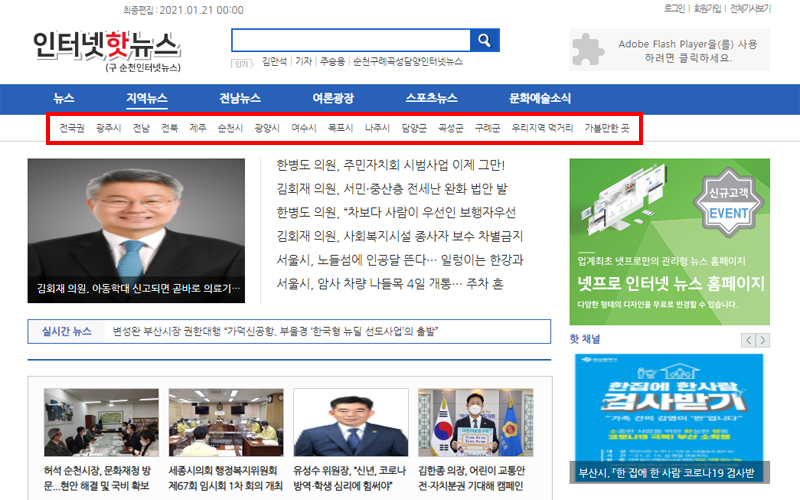Select the 나주시 submenu item
This screenshot has width=800, height=500.
pos(378,128)
